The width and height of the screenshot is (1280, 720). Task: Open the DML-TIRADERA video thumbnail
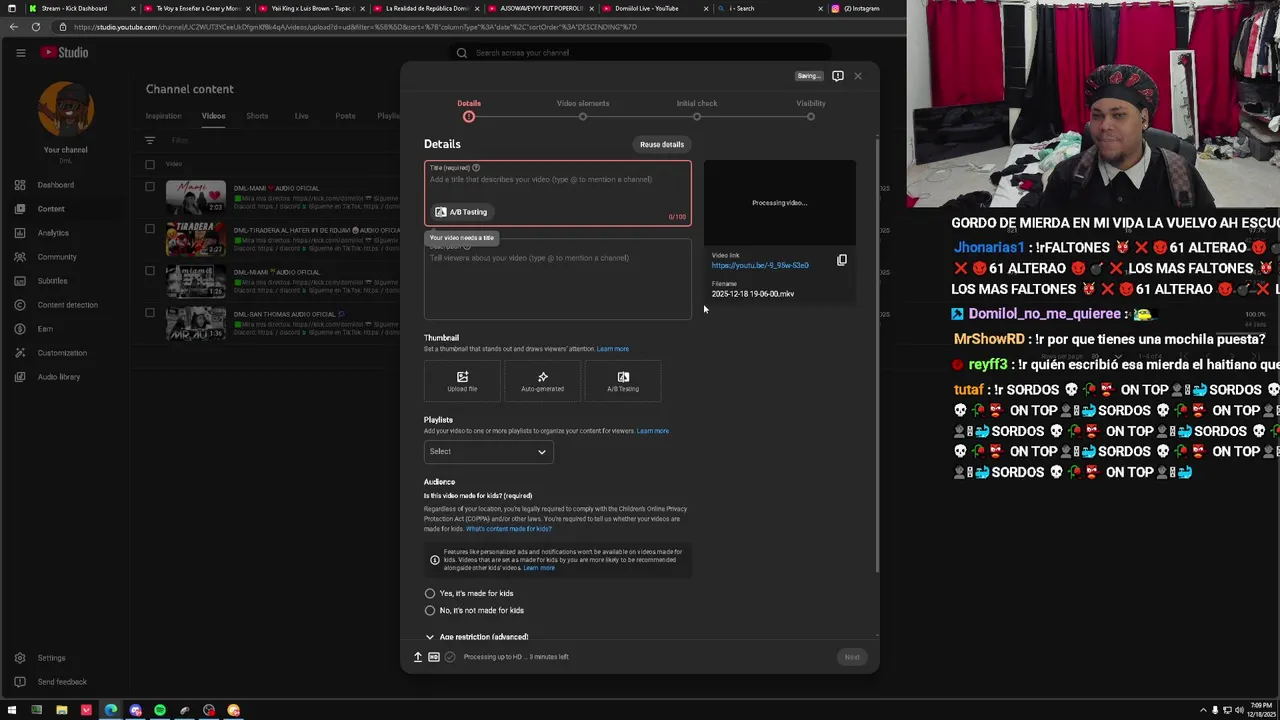[x=196, y=239]
